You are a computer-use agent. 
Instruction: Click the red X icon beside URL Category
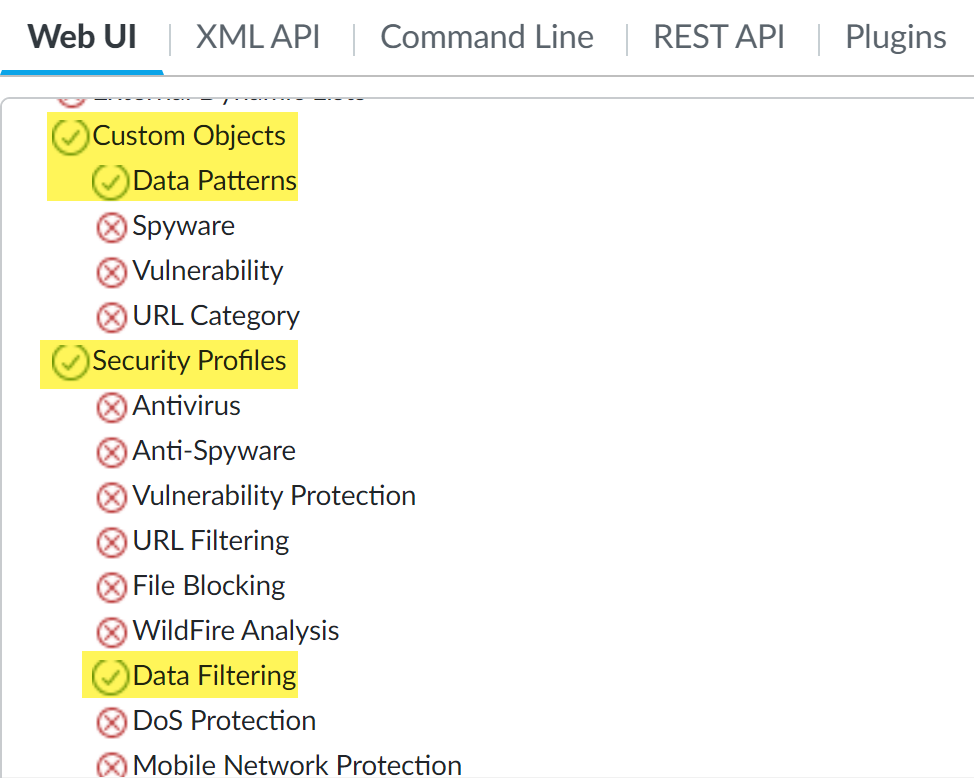(x=111, y=317)
